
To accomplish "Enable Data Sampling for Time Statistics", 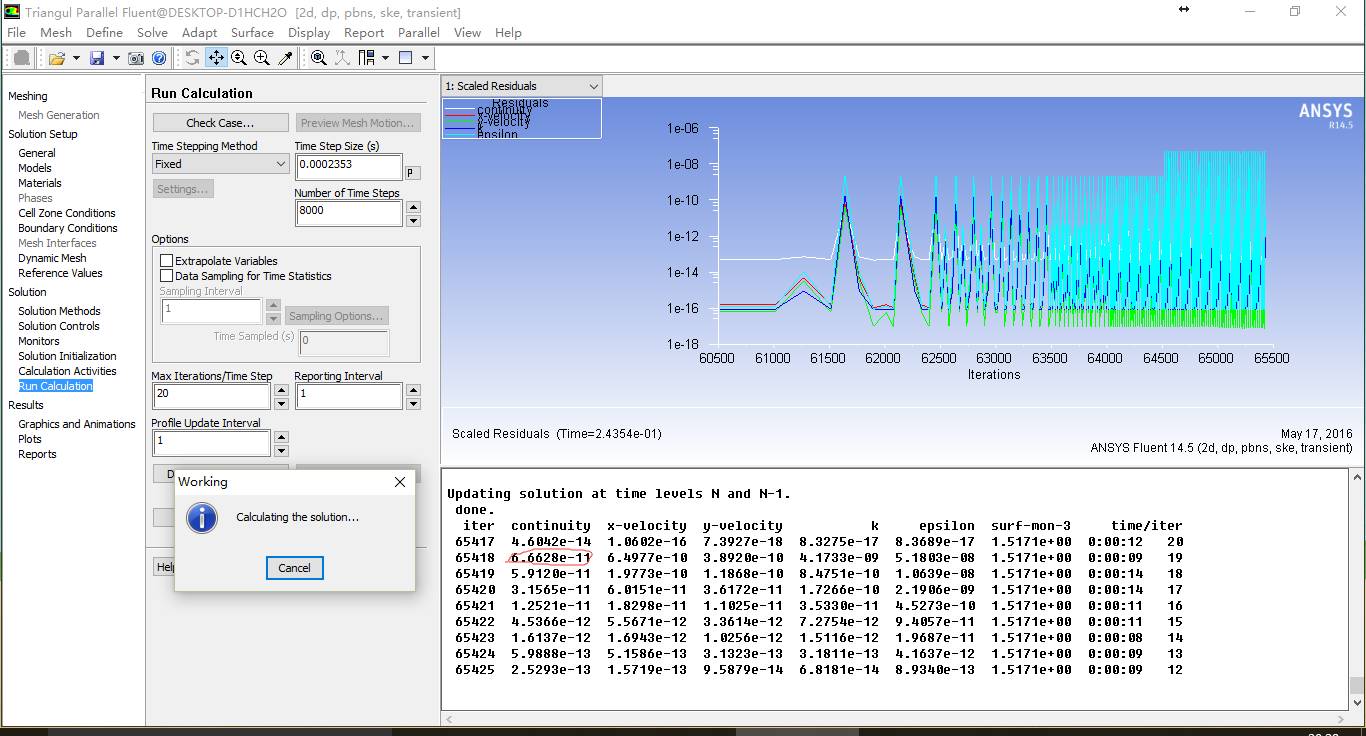I will coord(167,276).
